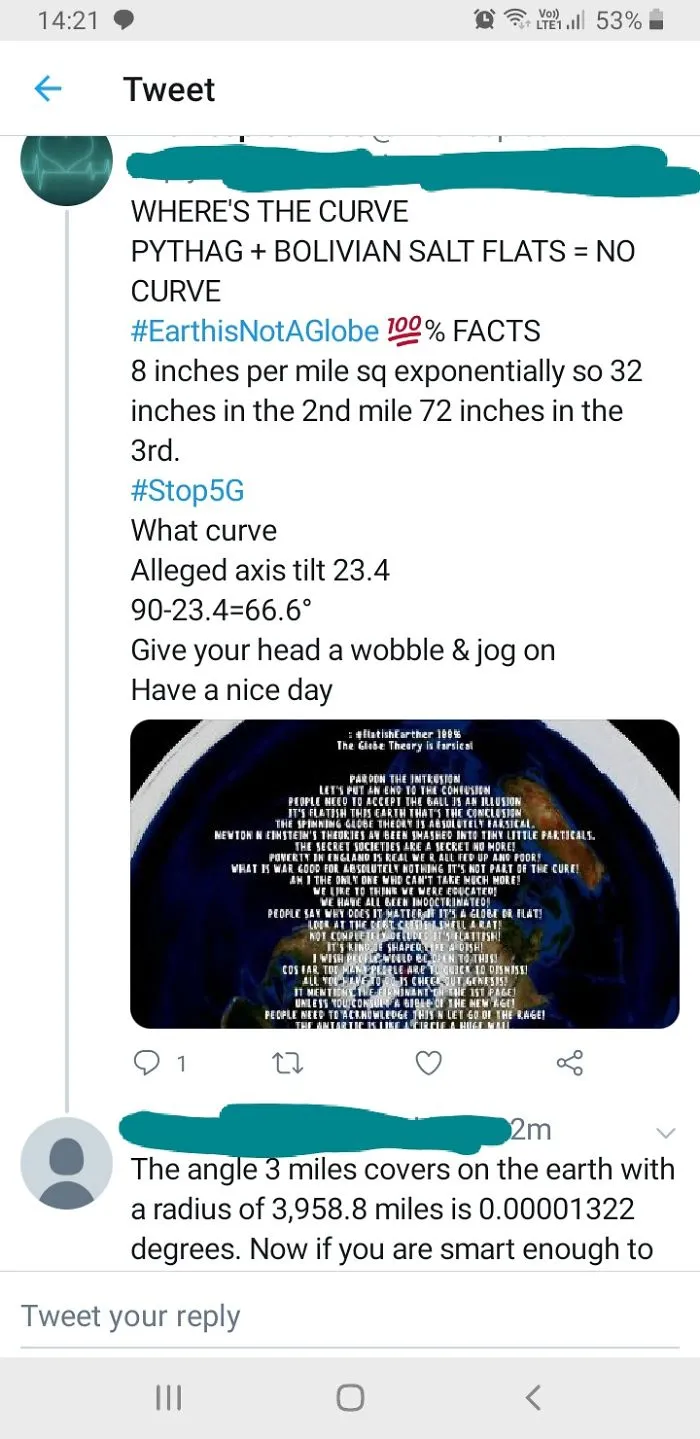This screenshot has width=700, height=1439.
Task: Tap the Android home button
Action: [x=350, y=1397]
